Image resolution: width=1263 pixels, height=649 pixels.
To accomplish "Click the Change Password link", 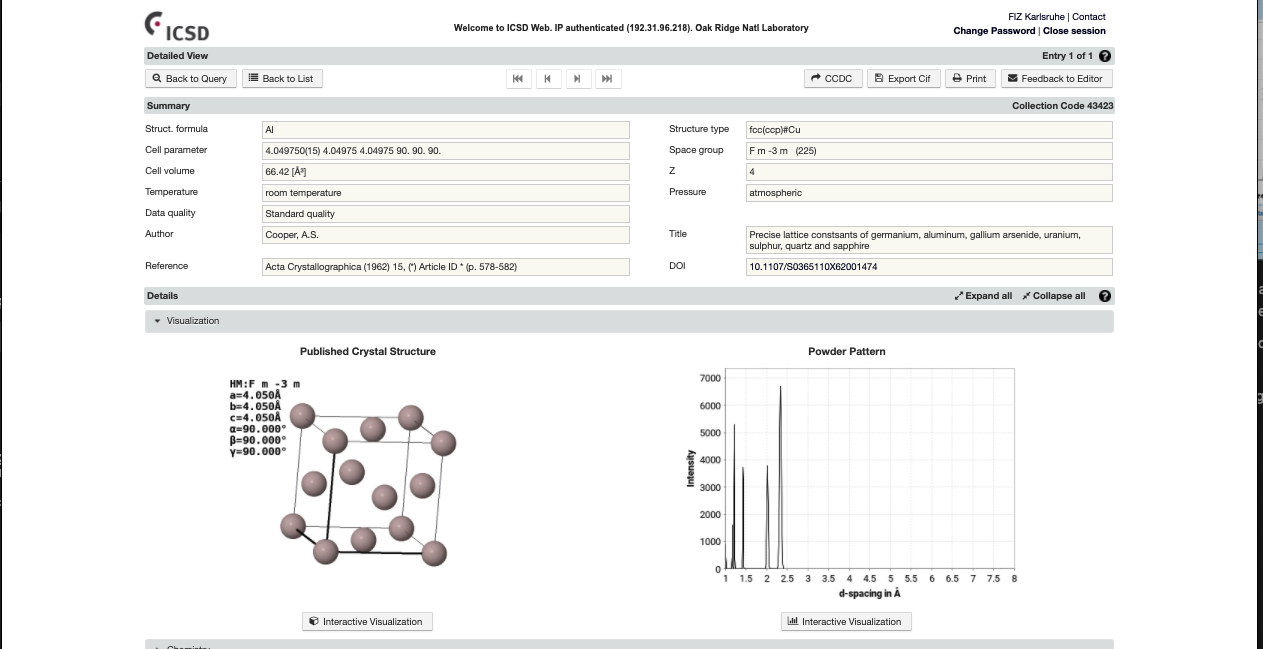I will pyautogui.click(x=994, y=31).
